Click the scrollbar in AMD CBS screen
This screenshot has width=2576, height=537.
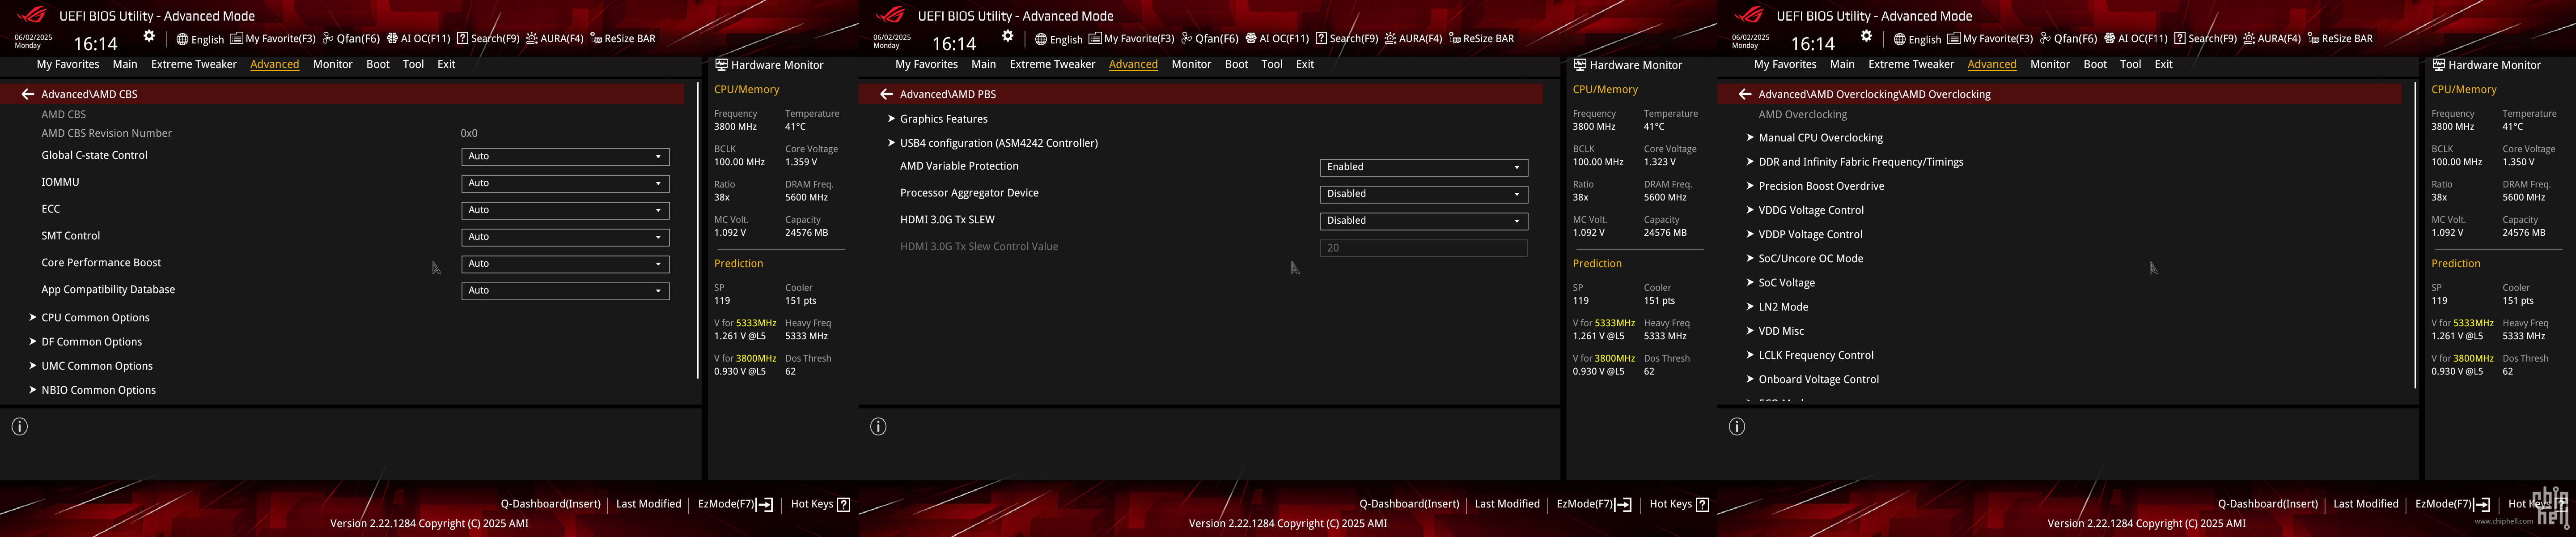click(697, 230)
